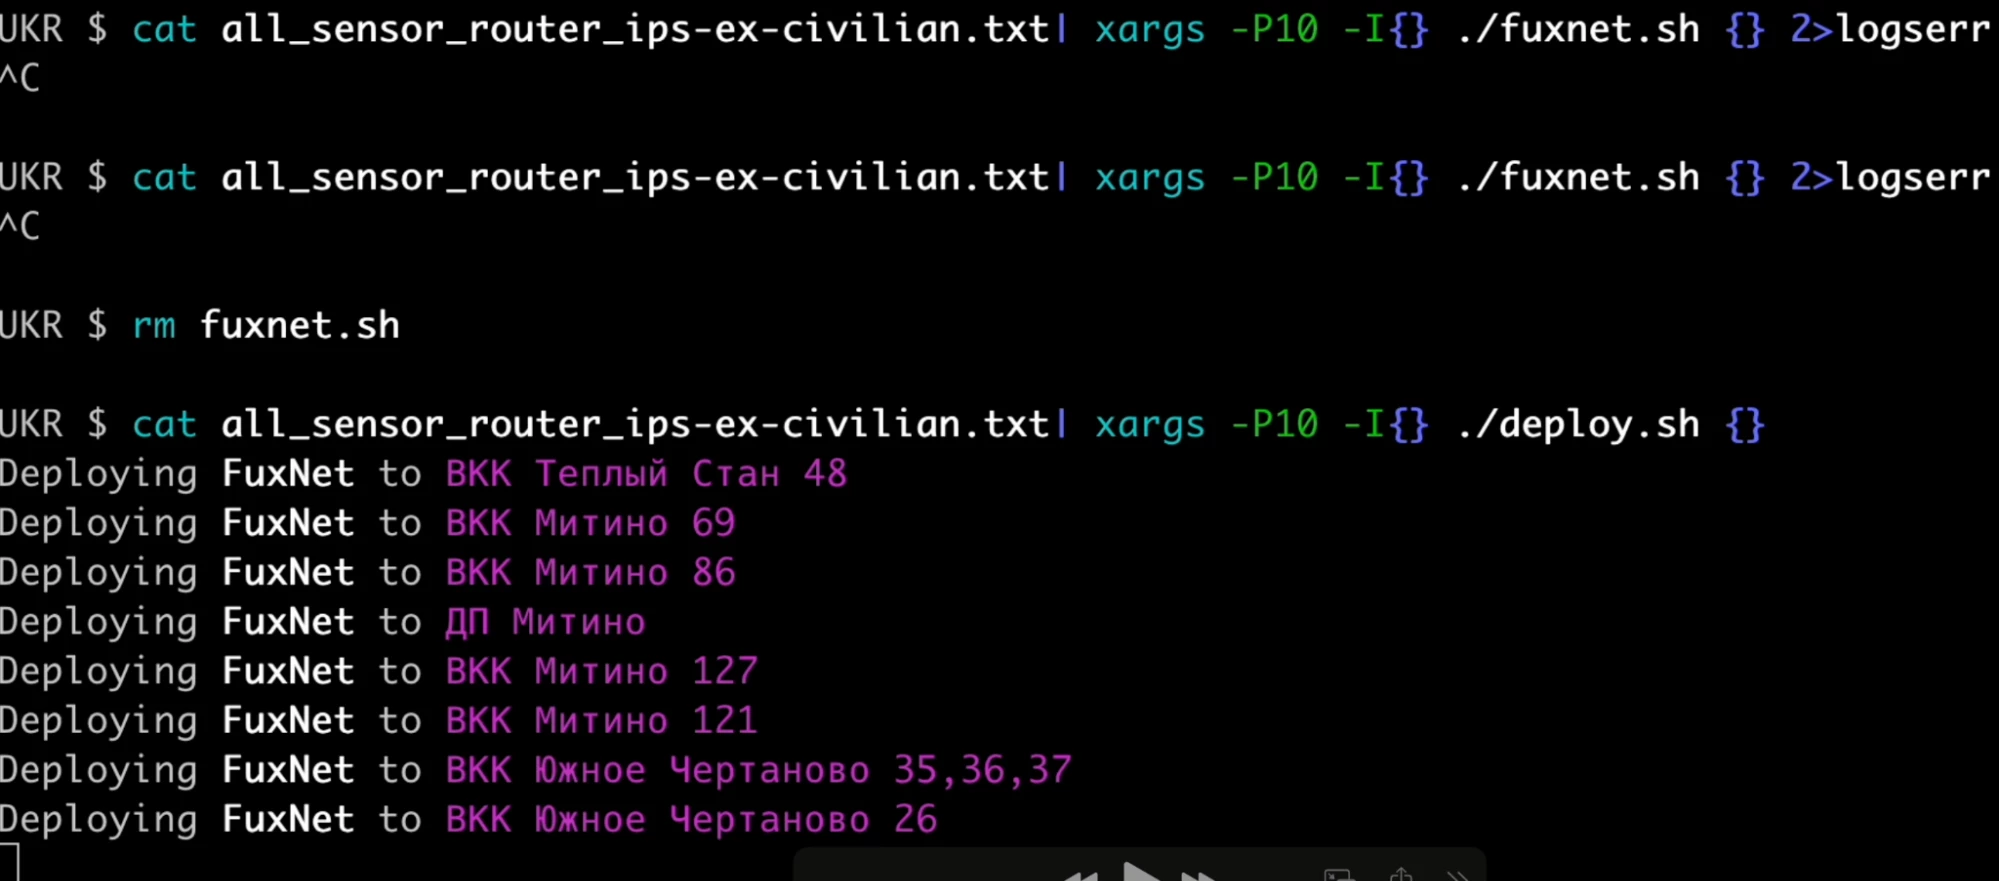Image resolution: width=1999 pixels, height=882 pixels.
Task: Click the rewind button in the player bar
Action: coord(1081,876)
